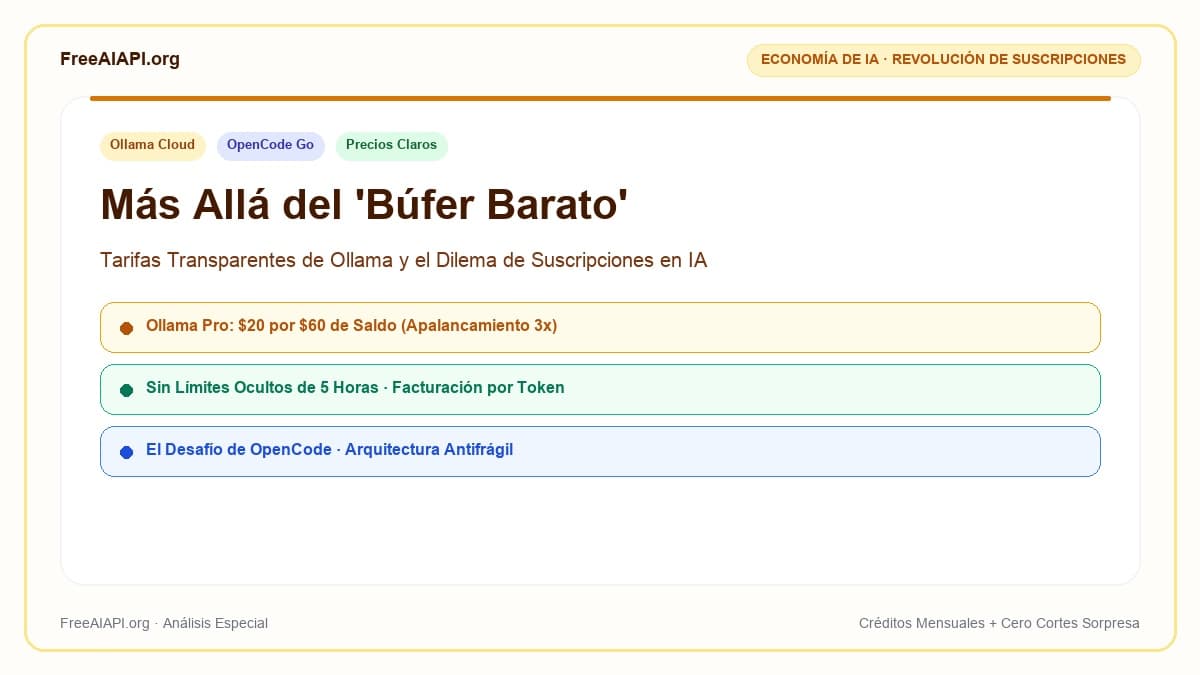Select the OpenCode Go tag

(270, 145)
